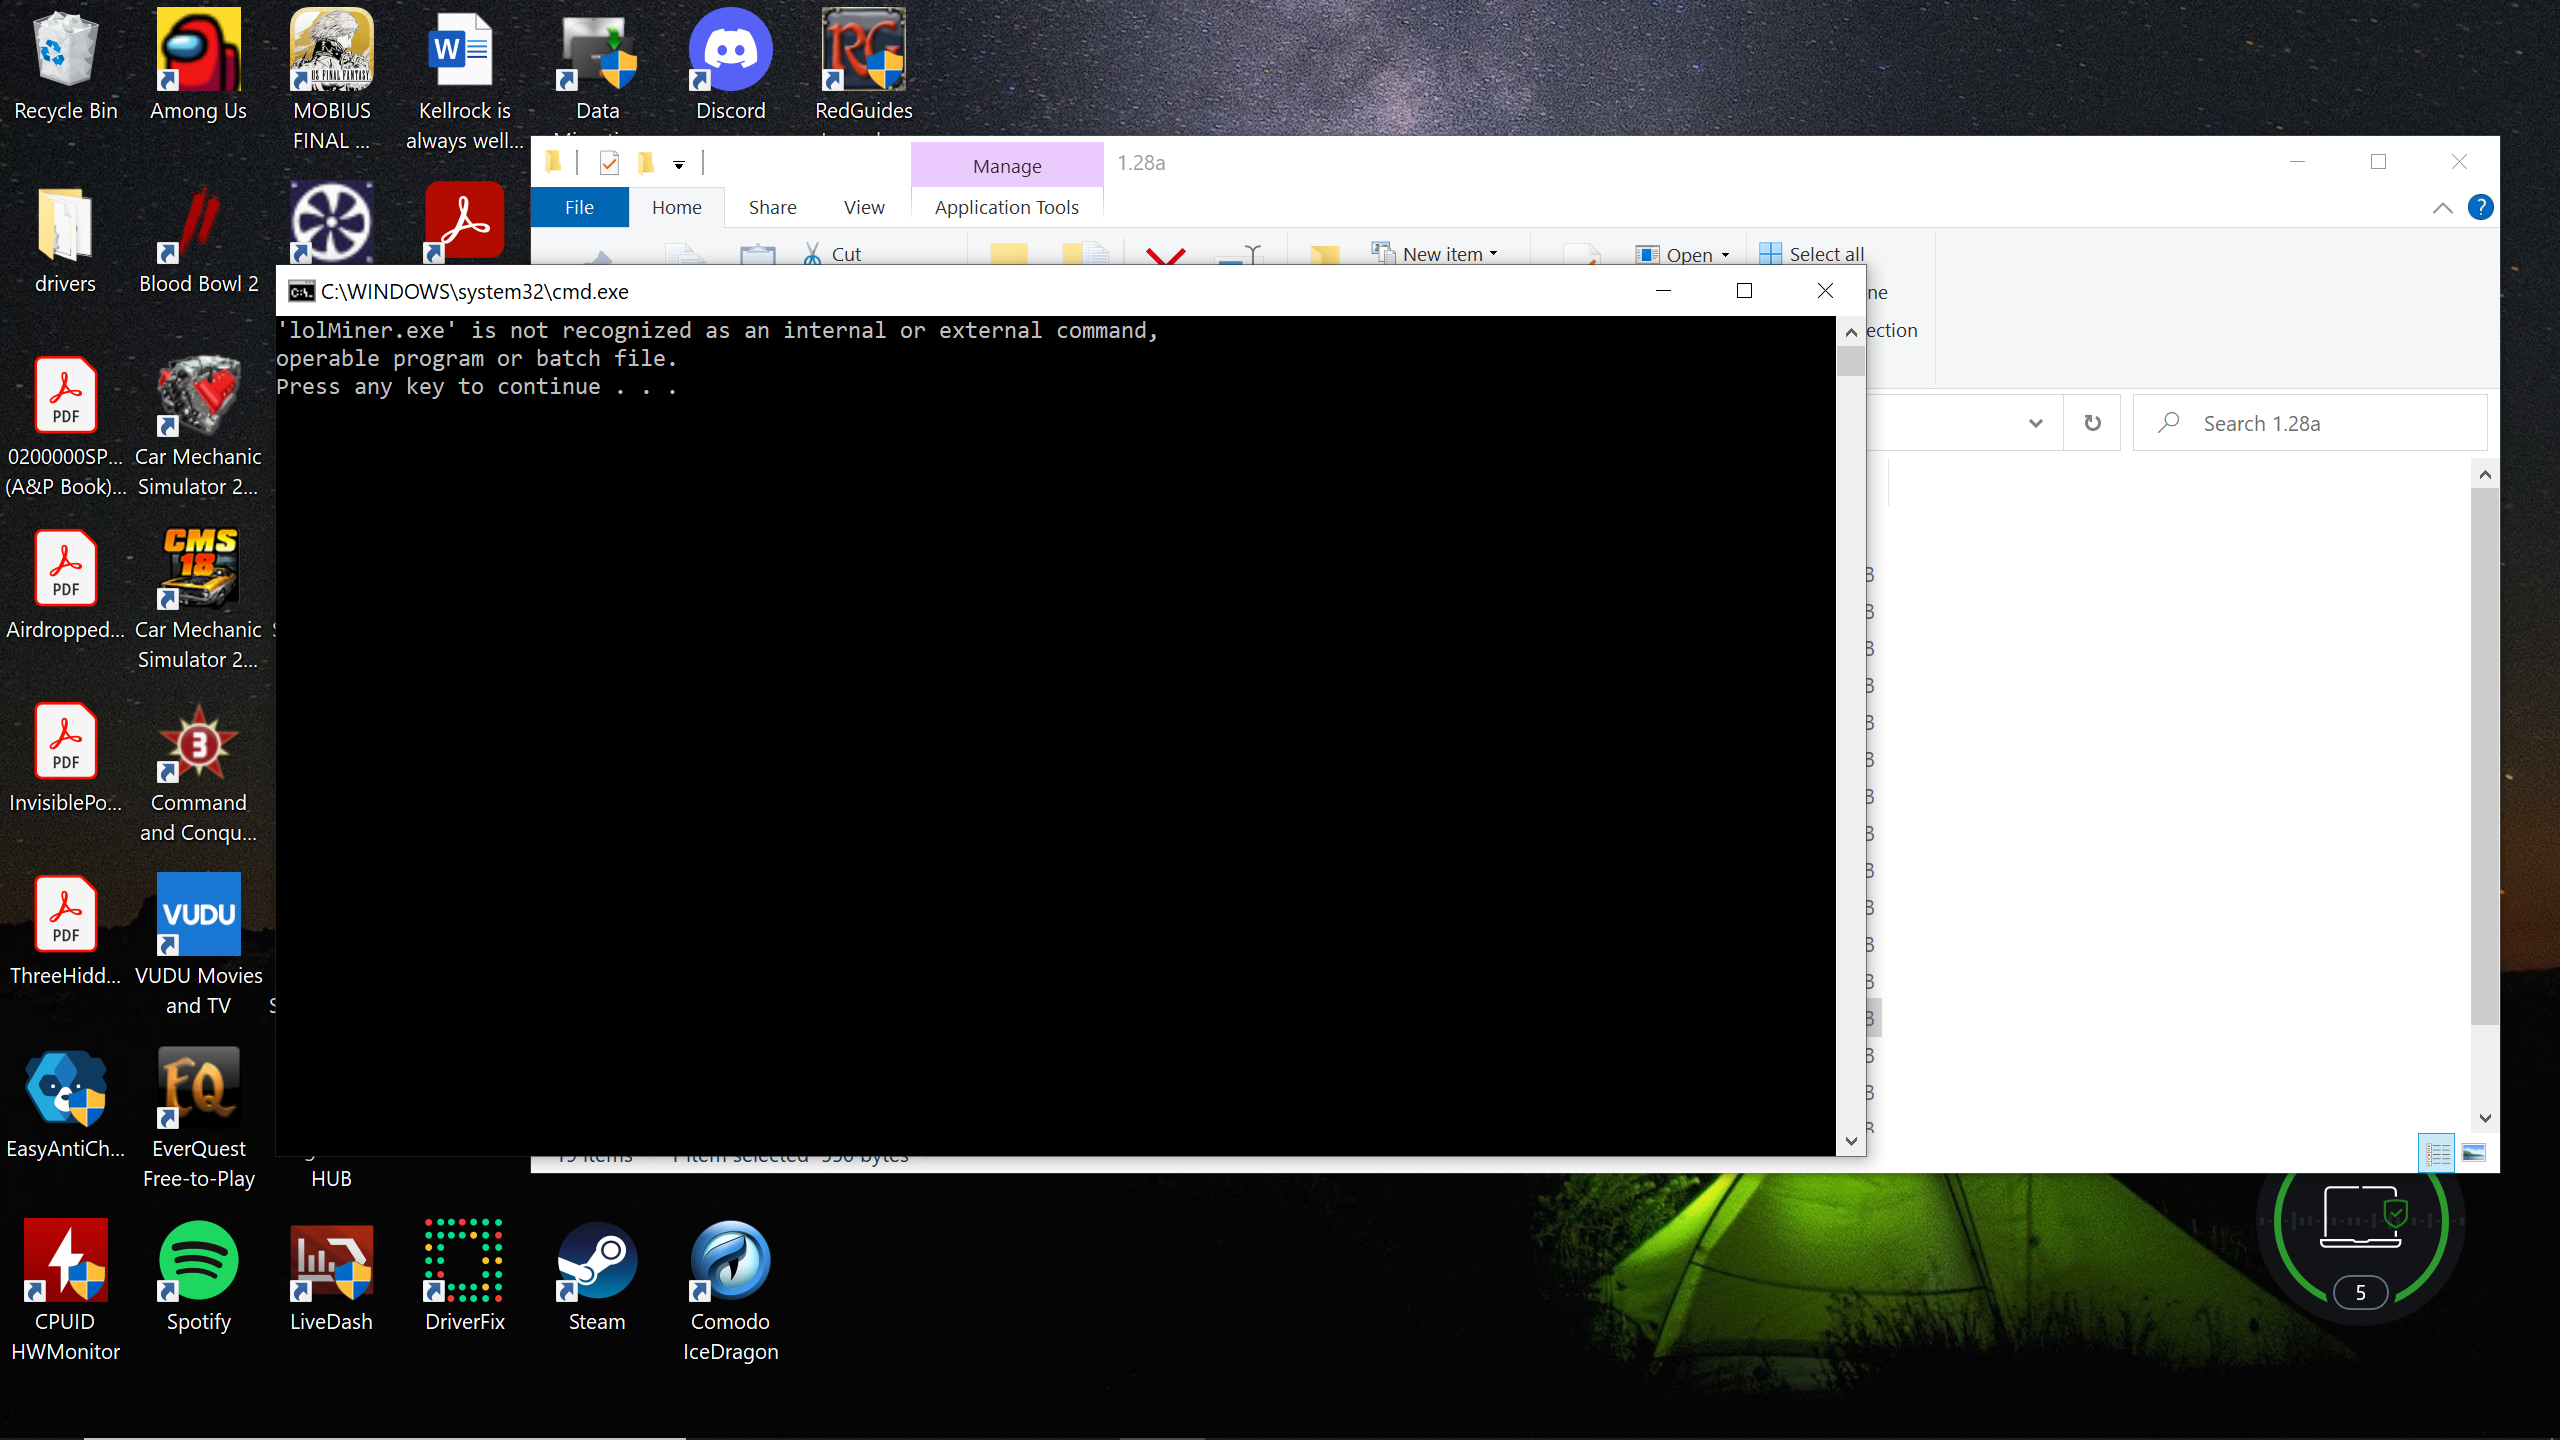Refresh the Explorer address bar location
This screenshot has height=1440, width=2560.
pos(2092,423)
